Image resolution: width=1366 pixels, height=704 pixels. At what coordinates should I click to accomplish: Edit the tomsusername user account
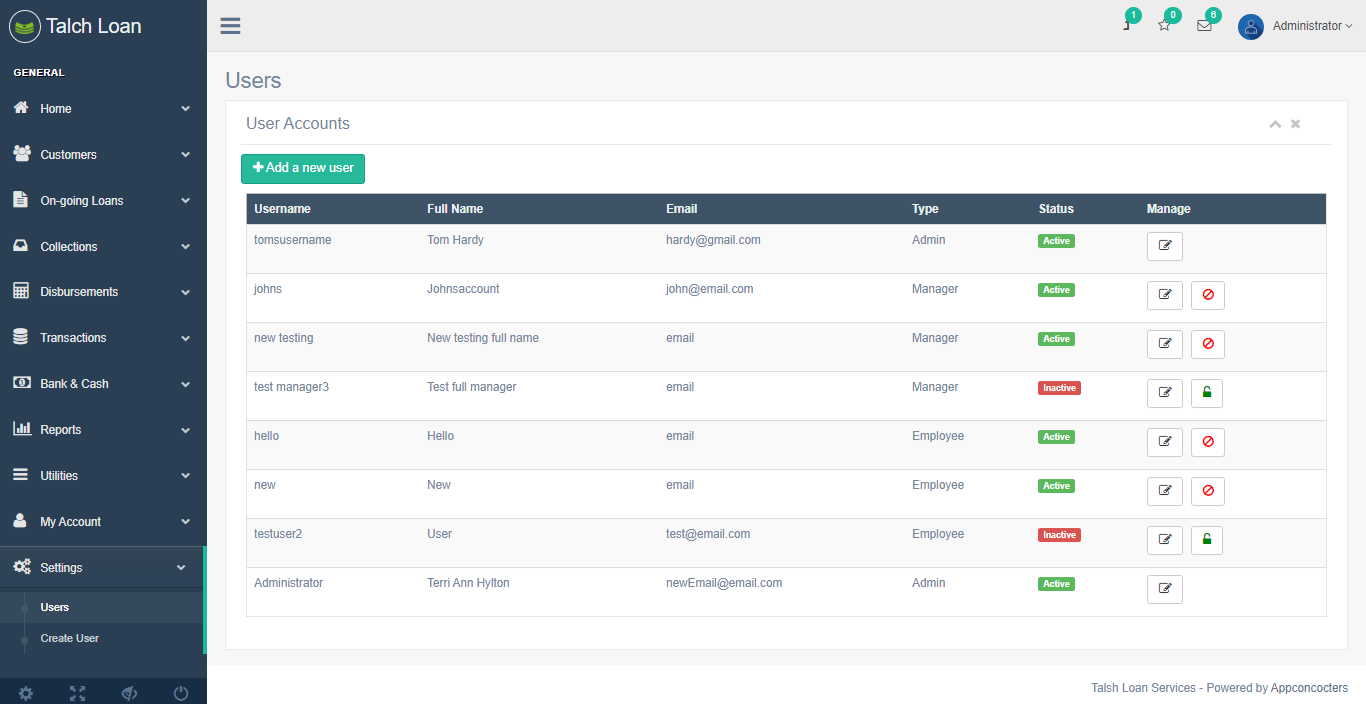pos(1164,247)
